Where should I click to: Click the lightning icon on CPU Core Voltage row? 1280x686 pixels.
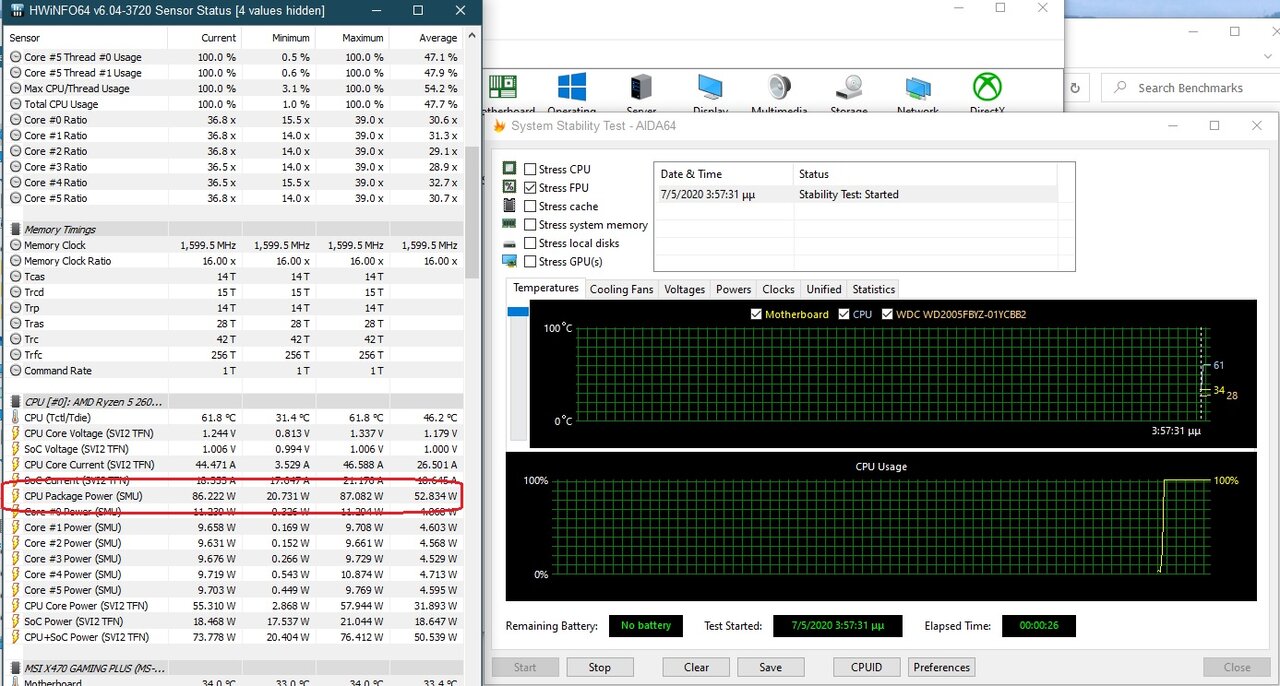(x=15, y=433)
